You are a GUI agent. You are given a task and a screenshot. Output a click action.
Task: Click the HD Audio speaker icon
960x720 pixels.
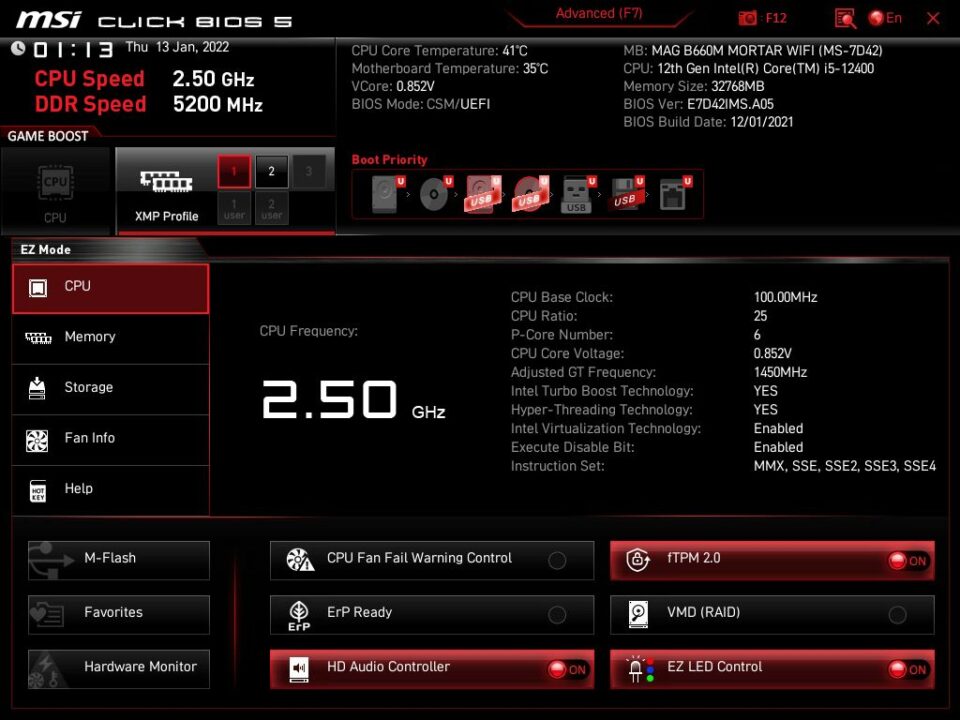click(299, 669)
